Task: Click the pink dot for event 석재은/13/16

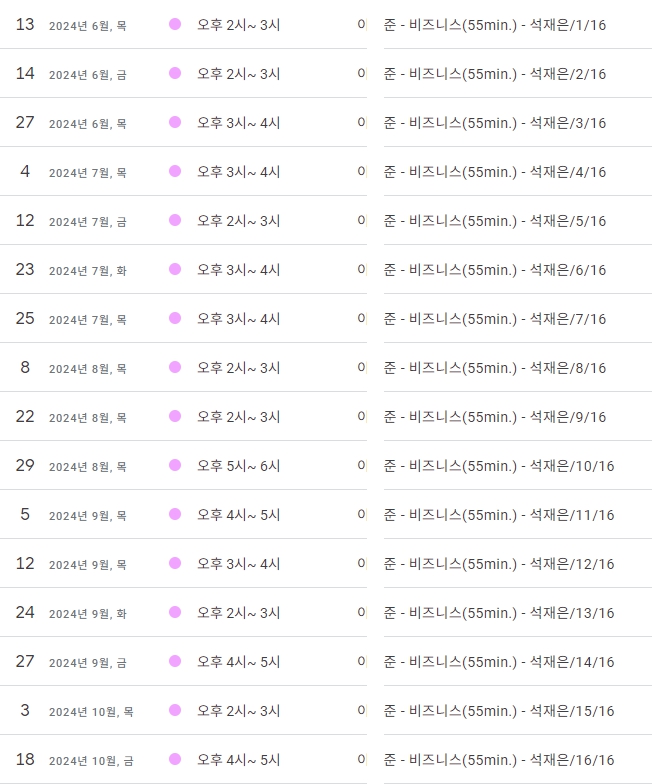Action: coord(175,612)
